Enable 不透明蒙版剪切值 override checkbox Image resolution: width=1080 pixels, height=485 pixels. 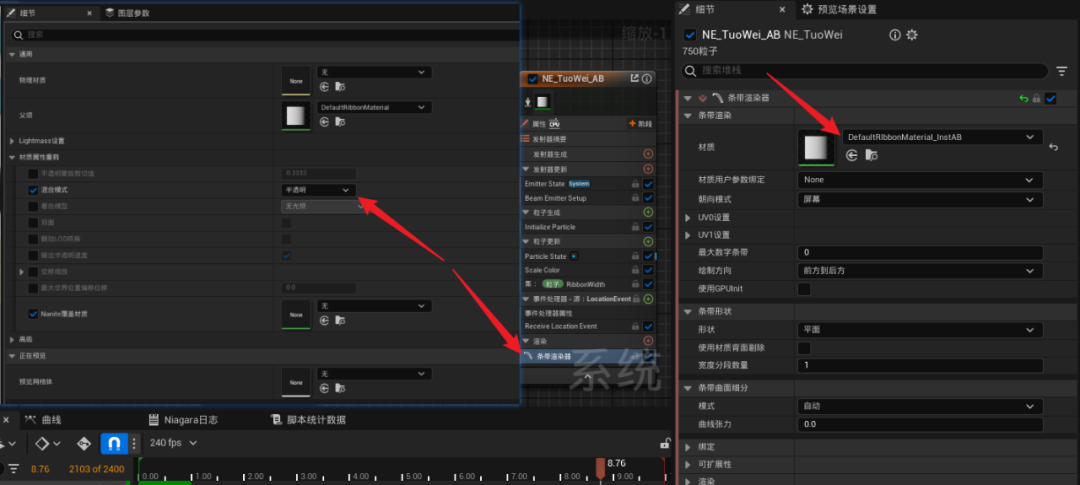click(x=33, y=174)
